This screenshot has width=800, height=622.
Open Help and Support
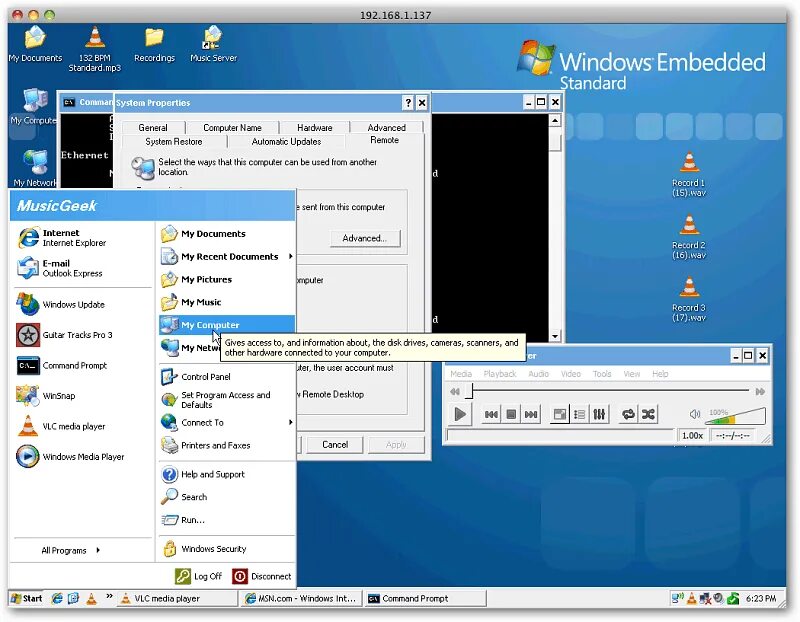pos(227,475)
